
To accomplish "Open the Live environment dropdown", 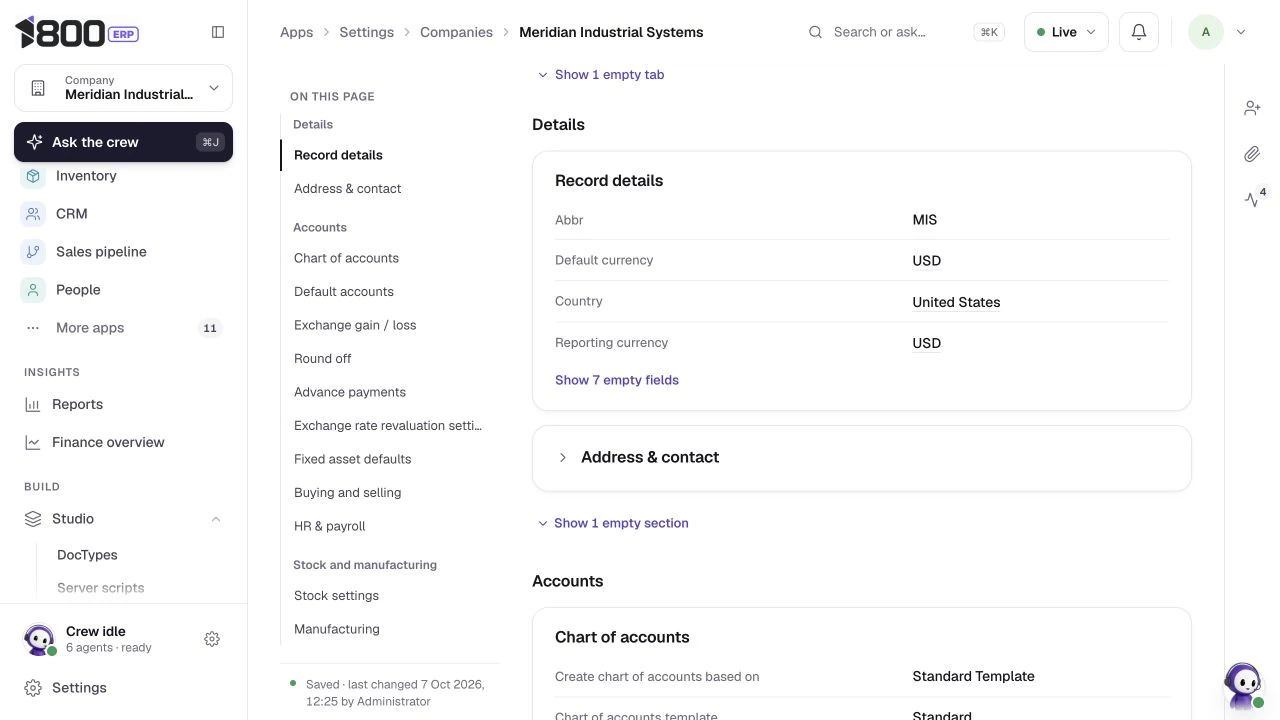I will 1066,32.
